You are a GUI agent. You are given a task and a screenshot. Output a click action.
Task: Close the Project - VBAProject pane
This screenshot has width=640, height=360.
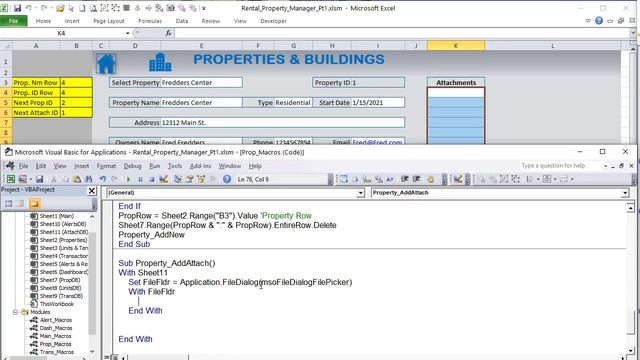(92, 191)
